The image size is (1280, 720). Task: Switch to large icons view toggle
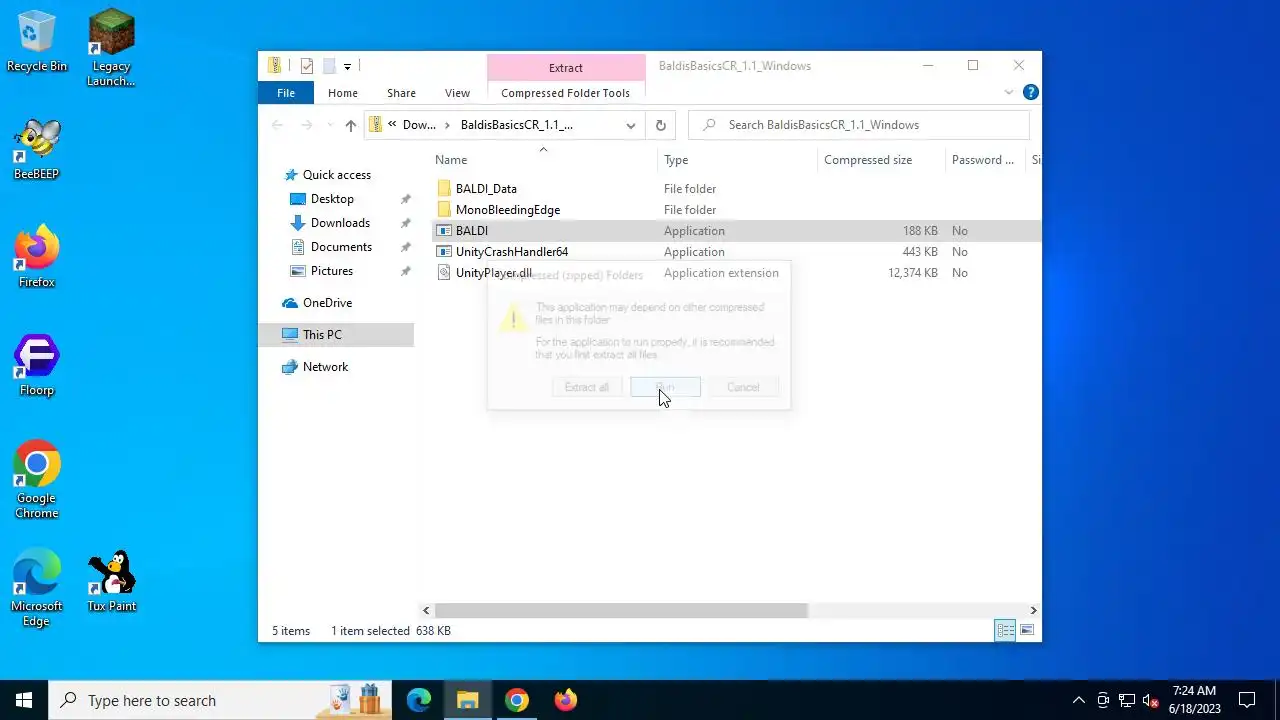[1027, 630]
